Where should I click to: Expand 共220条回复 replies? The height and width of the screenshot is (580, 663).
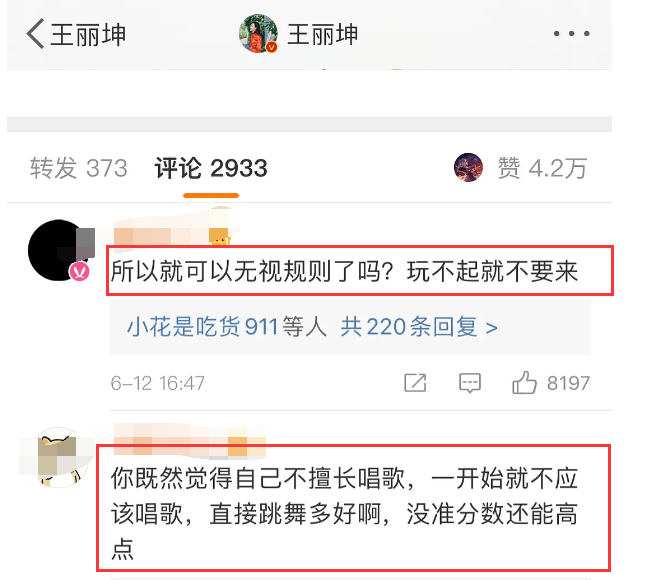coord(419,327)
